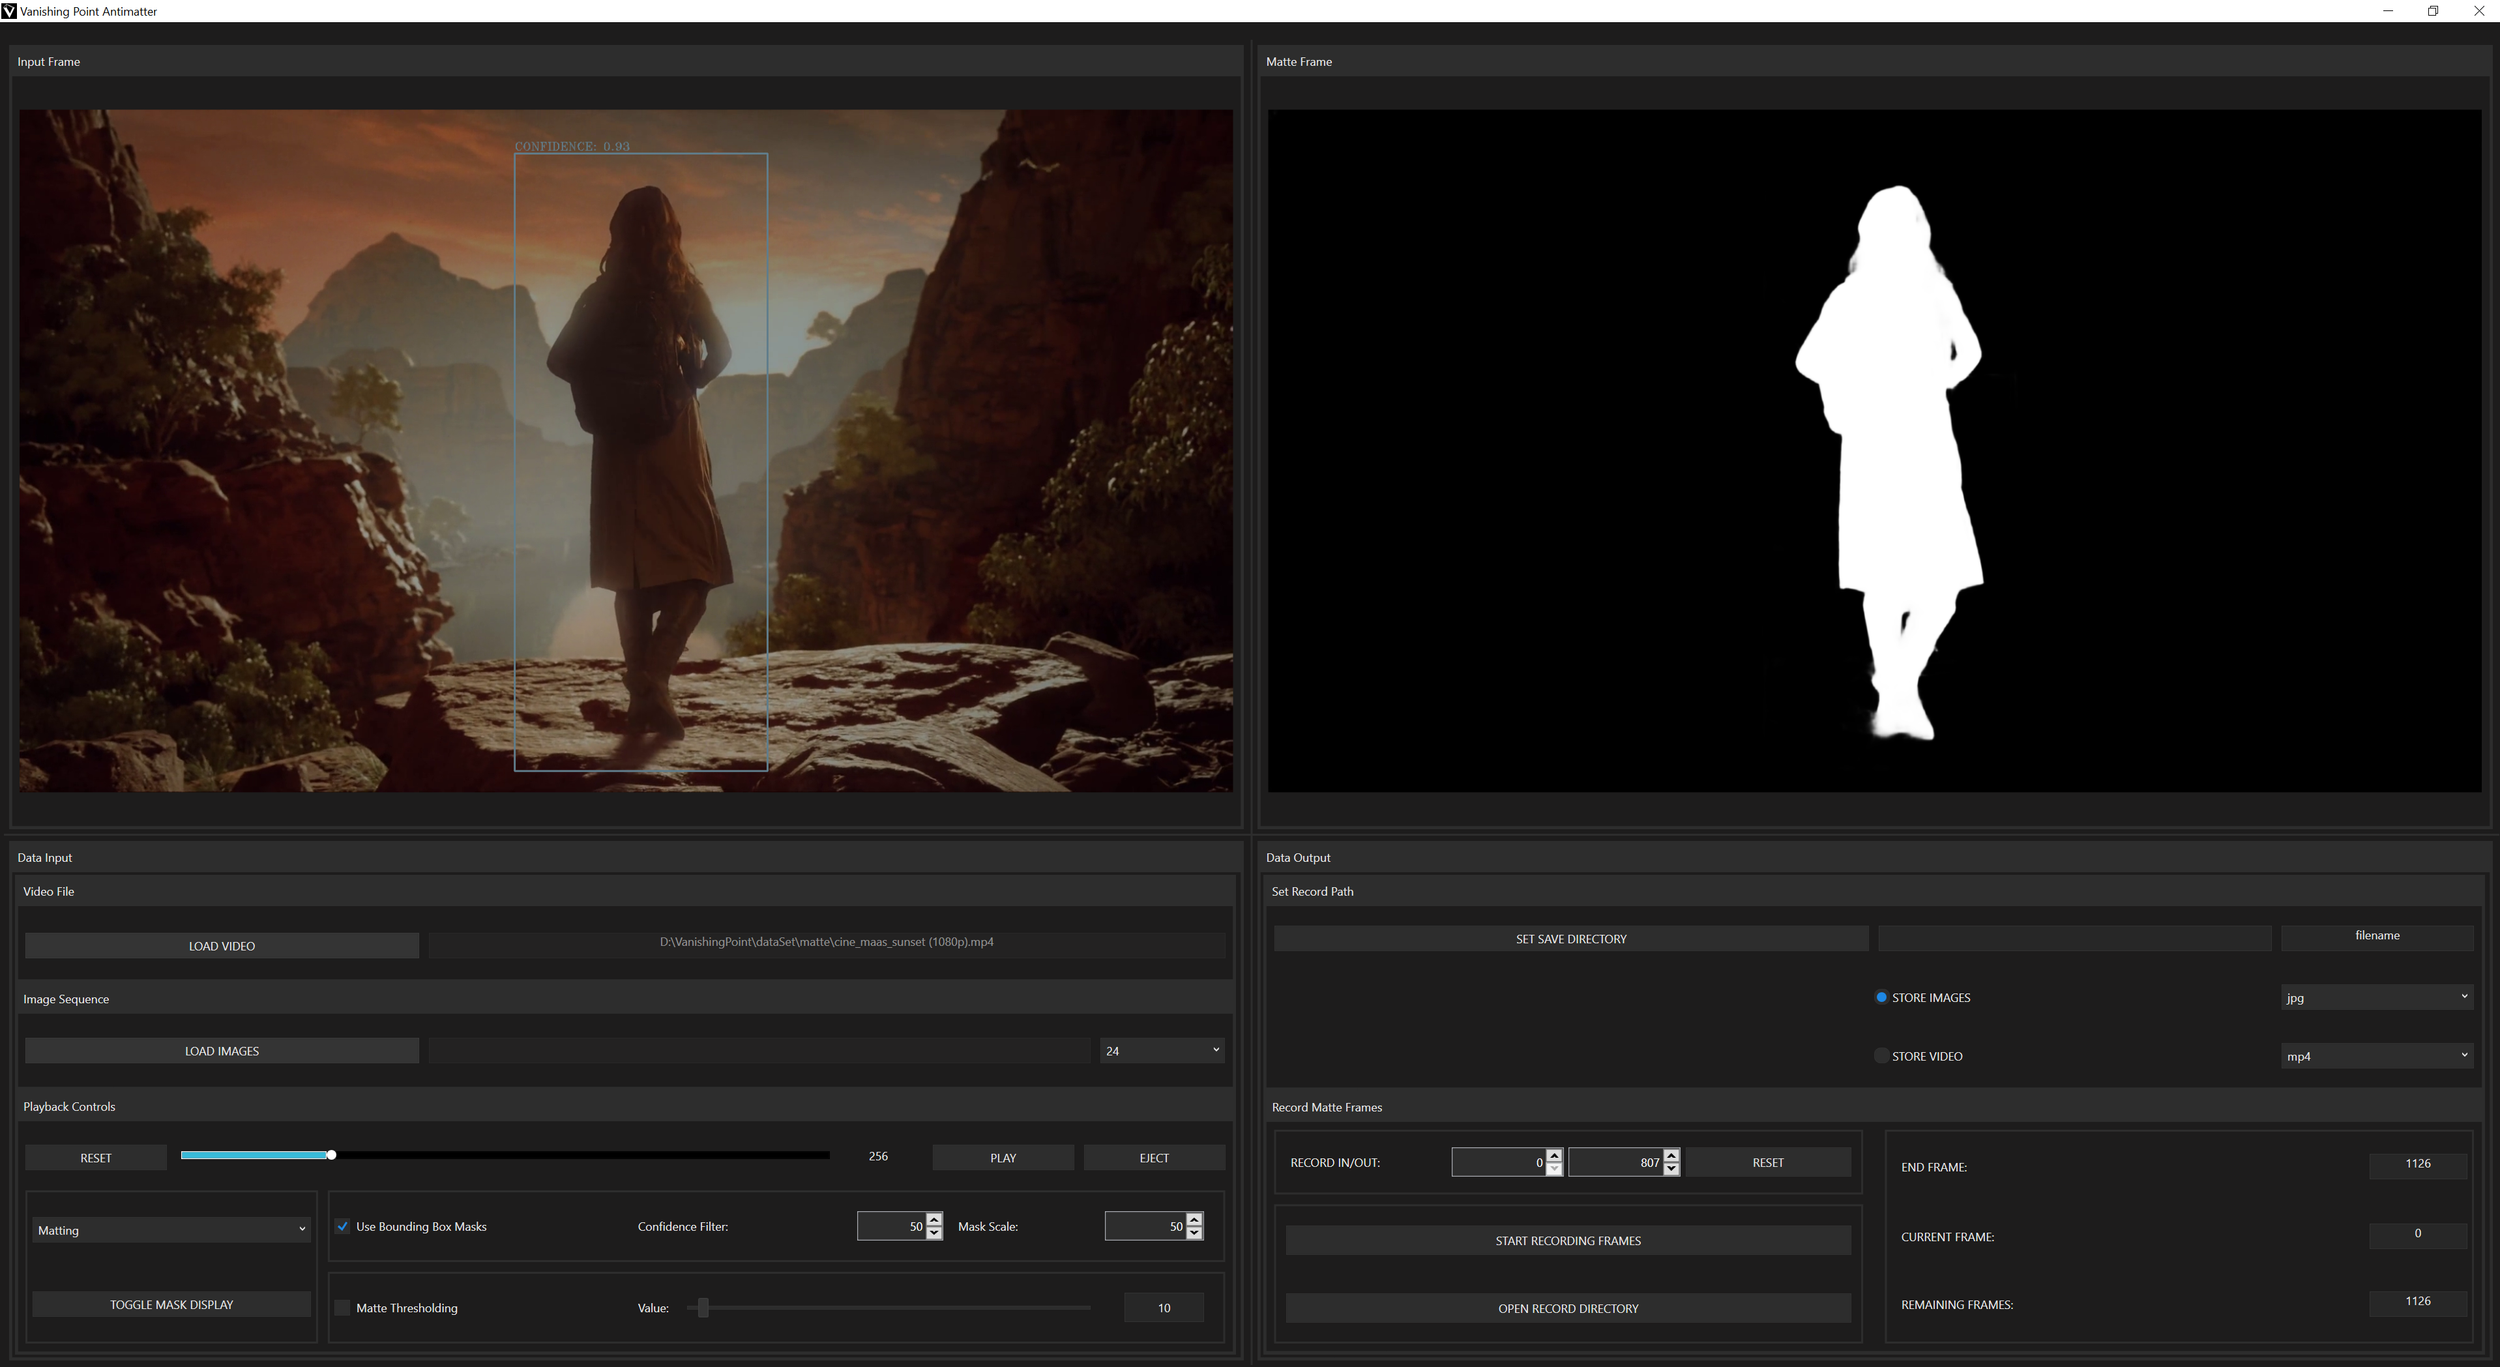Click the input frame video preview
The height and width of the screenshot is (1367, 2500).
tap(626, 451)
